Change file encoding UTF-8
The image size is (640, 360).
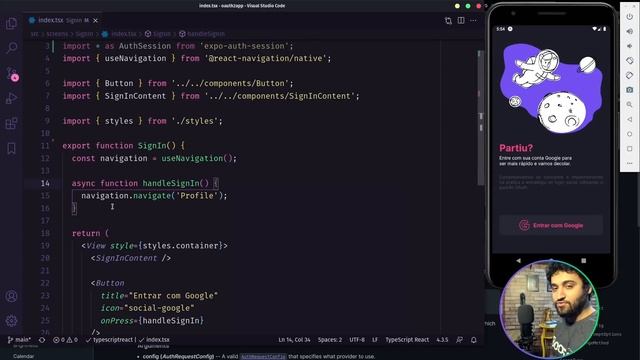[357, 340]
